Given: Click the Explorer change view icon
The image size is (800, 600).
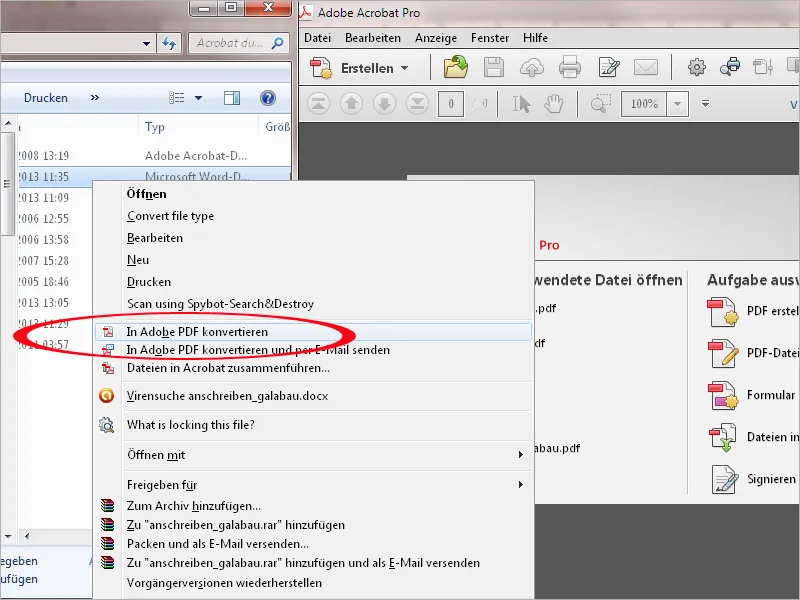Looking at the screenshot, I should [x=177, y=98].
